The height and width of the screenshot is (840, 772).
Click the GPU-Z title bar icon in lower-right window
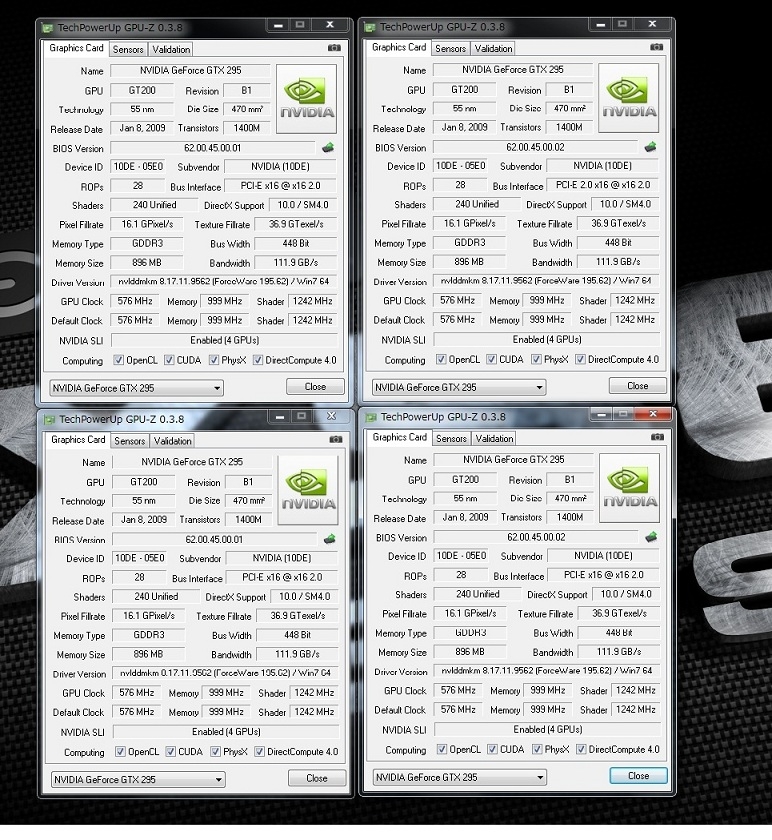tap(371, 417)
